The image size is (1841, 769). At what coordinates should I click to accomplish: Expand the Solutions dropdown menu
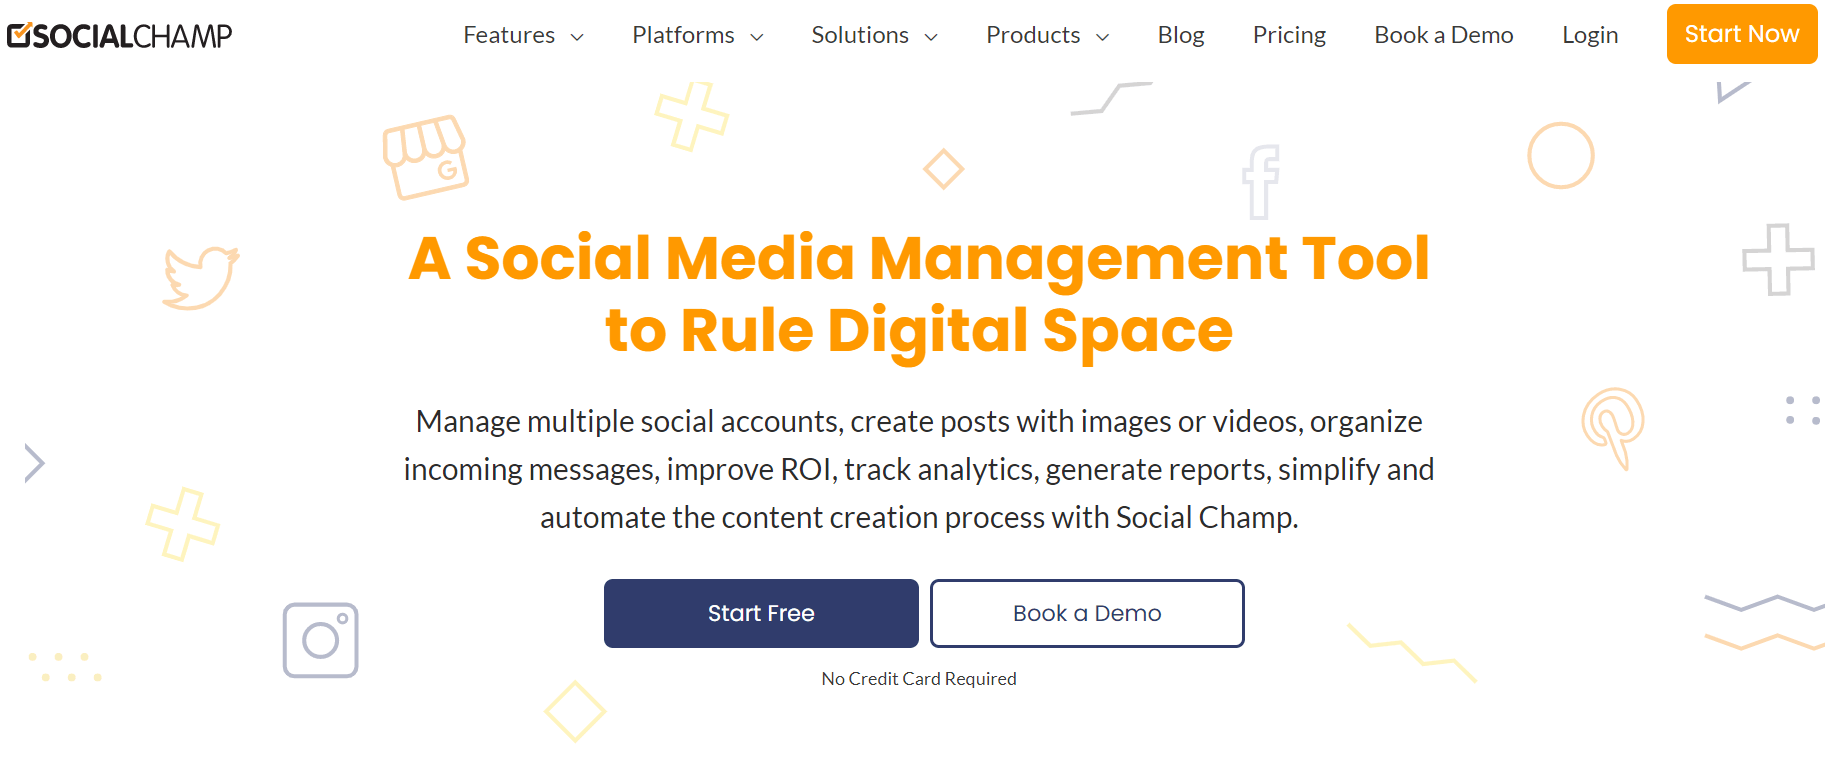pyautogui.click(x=875, y=35)
